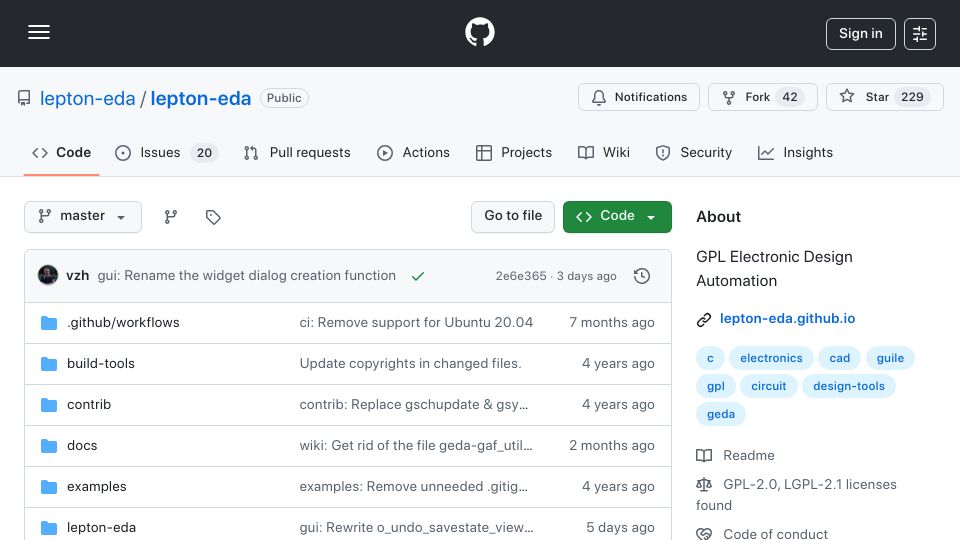Image resolution: width=960 pixels, height=540 pixels.
Task: Open the Insights tab
Action: (795, 152)
